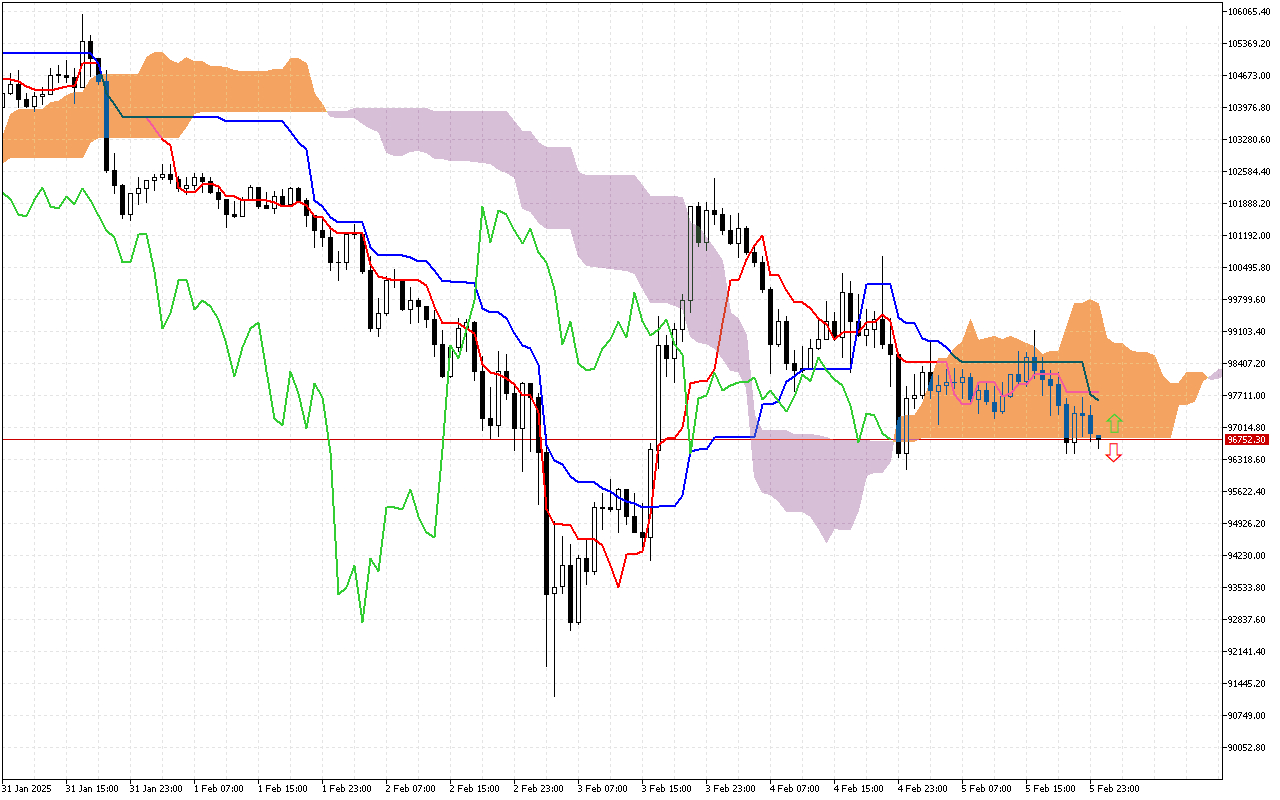Select the 2 Feb 07:00 time label

411,788
